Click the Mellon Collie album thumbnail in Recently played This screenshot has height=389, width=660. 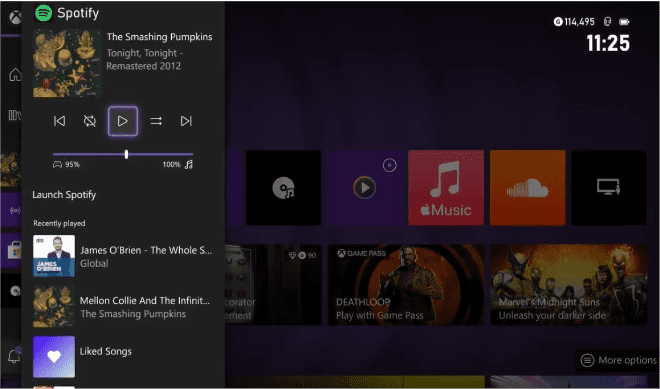(54, 306)
